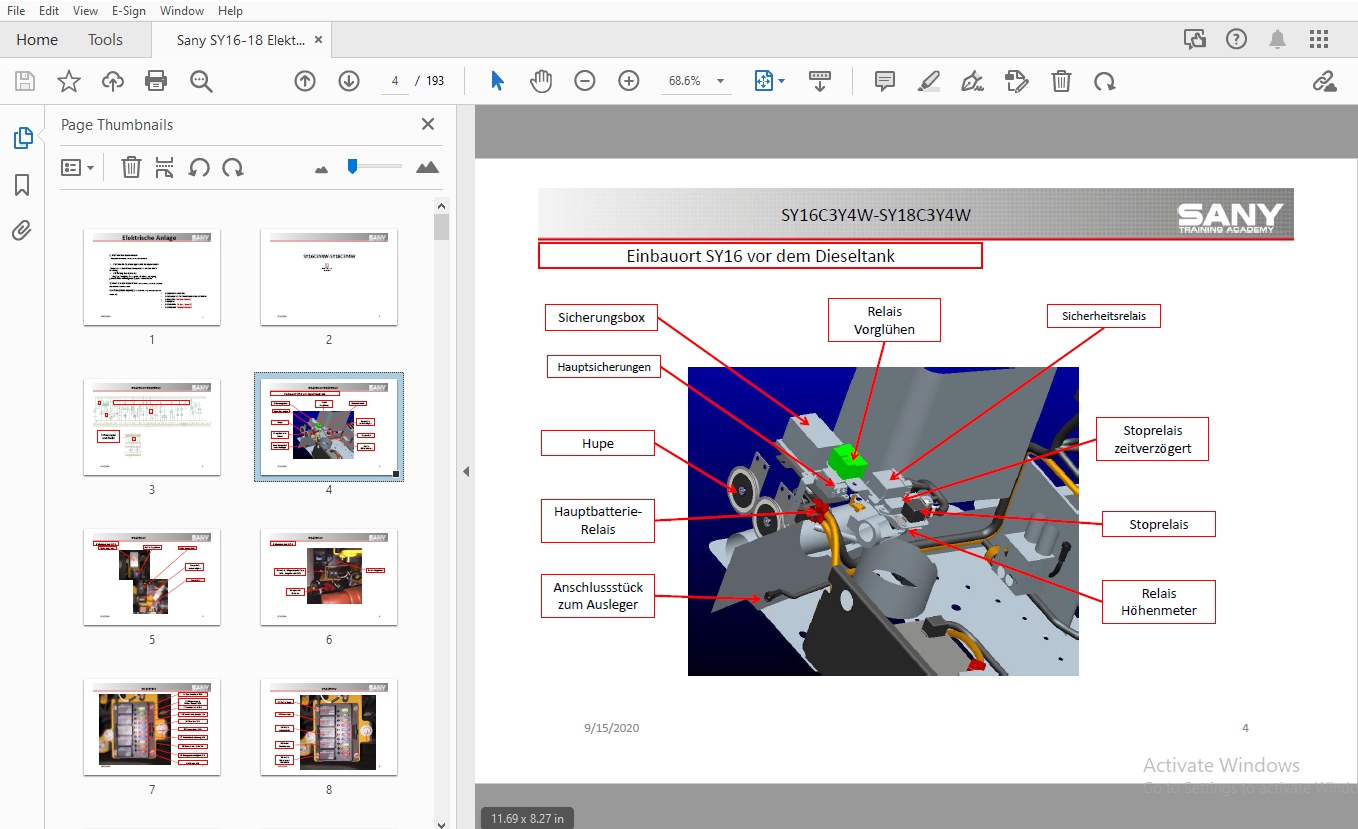Close the Page Thumbnails panel
The height and width of the screenshot is (829, 1358).
tap(428, 124)
